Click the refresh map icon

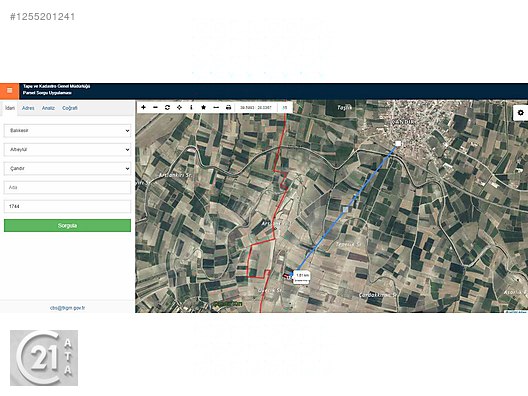(167, 107)
